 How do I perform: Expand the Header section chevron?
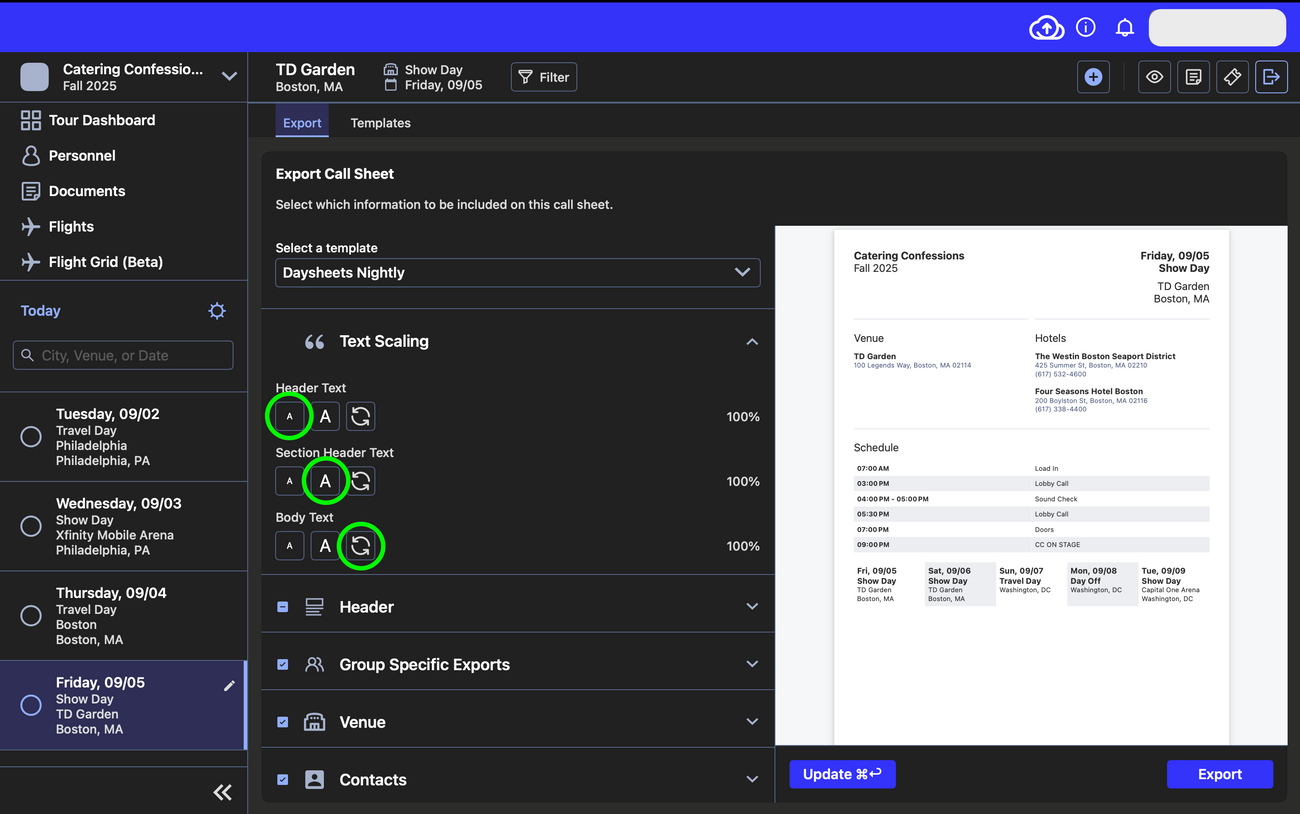[x=752, y=607]
